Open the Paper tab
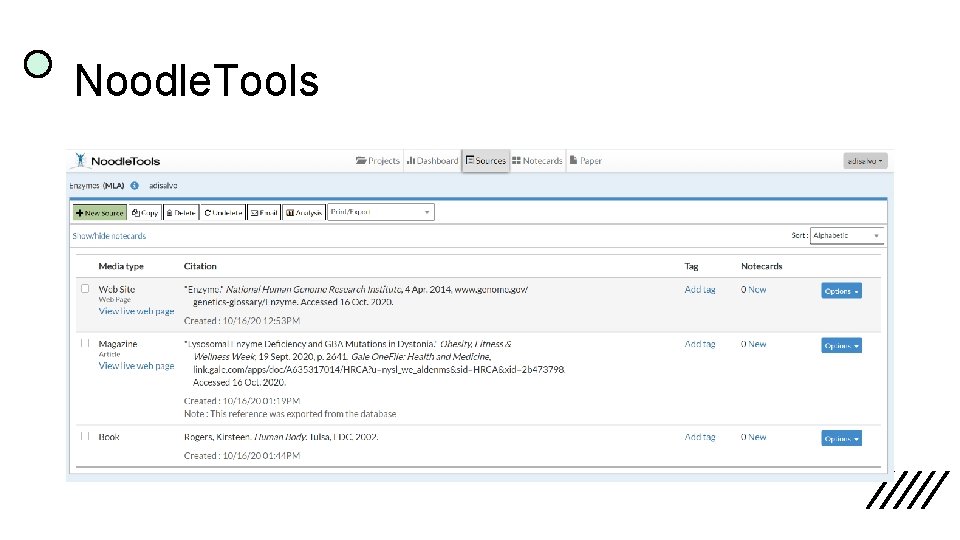This screenshot has width=960, height=540. [x=585, y=160]
